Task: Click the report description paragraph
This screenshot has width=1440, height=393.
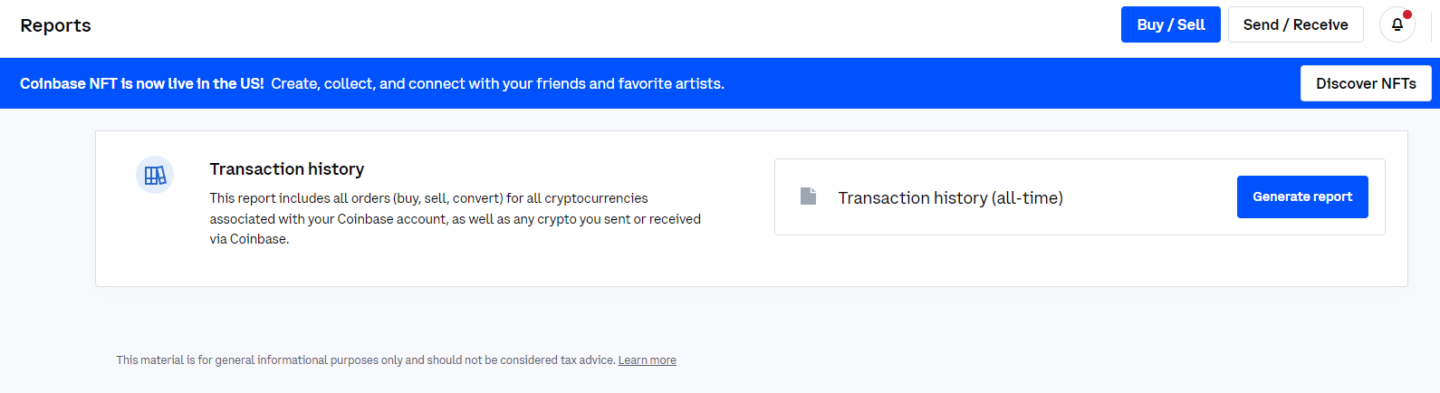Action: pos(455,219)
